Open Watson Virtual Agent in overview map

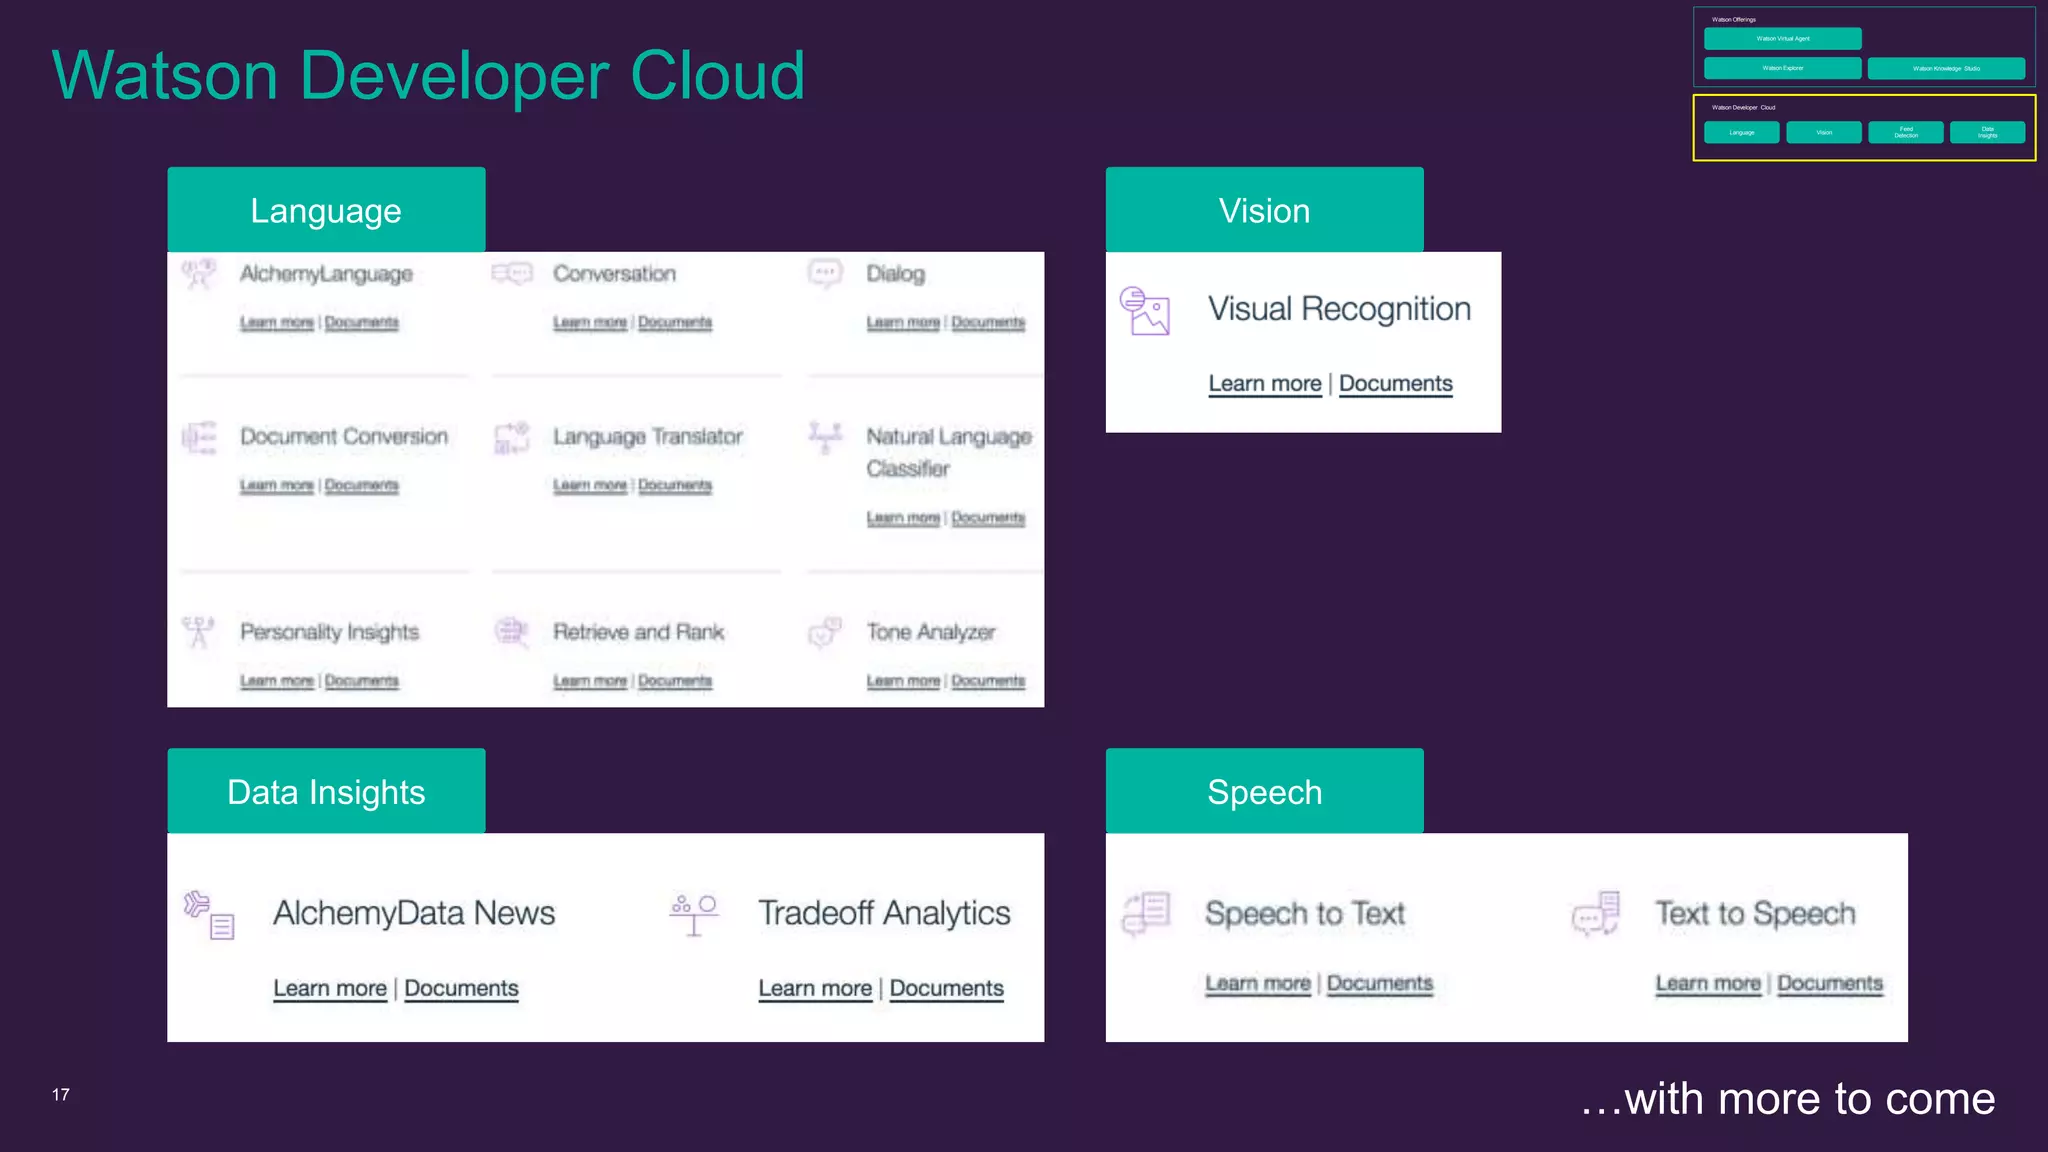click(x=1782, y=39)
